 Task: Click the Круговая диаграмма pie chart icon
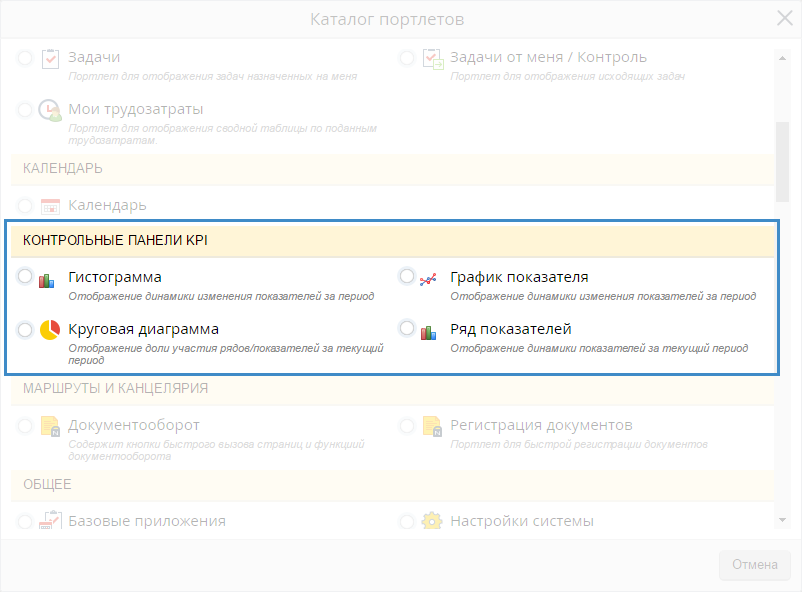(49, 330)
